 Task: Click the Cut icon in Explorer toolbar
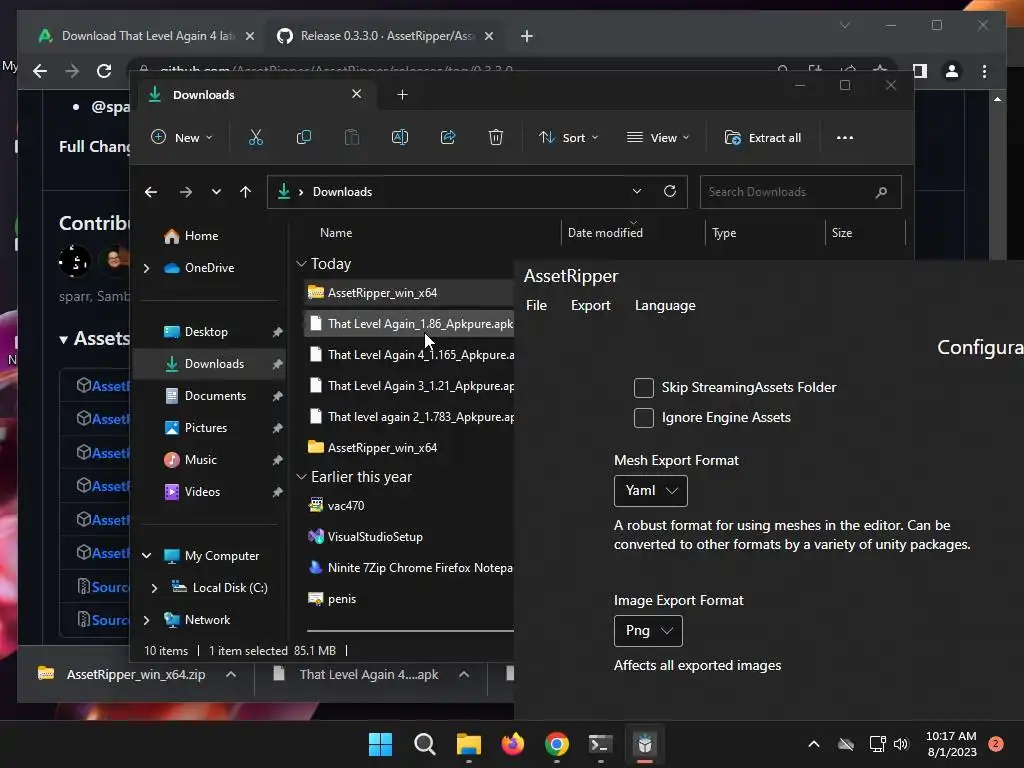tap(255, 137)
